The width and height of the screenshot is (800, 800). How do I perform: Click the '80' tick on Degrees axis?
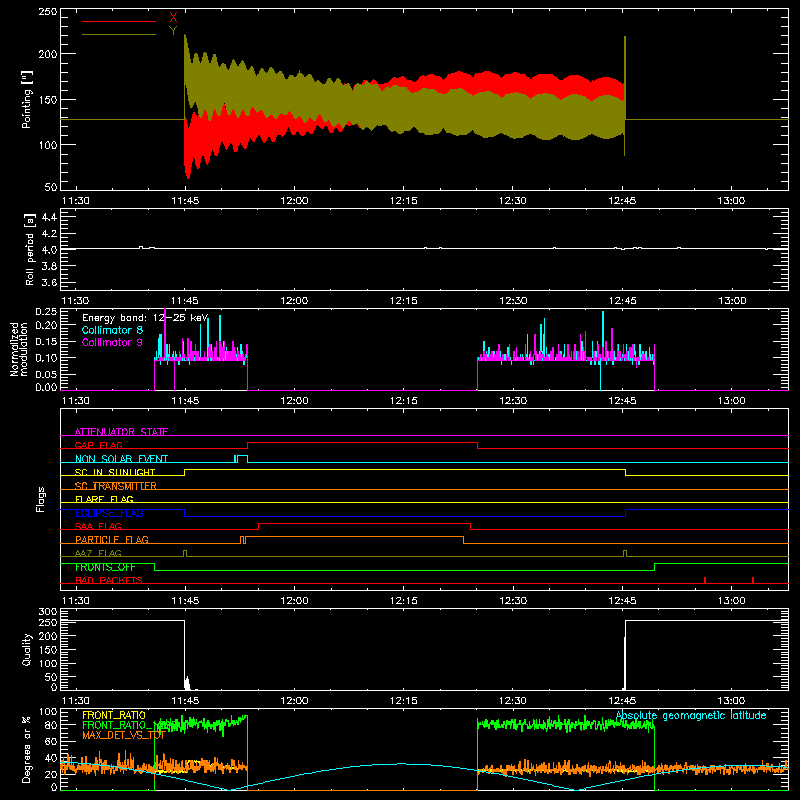coord(51,725)
